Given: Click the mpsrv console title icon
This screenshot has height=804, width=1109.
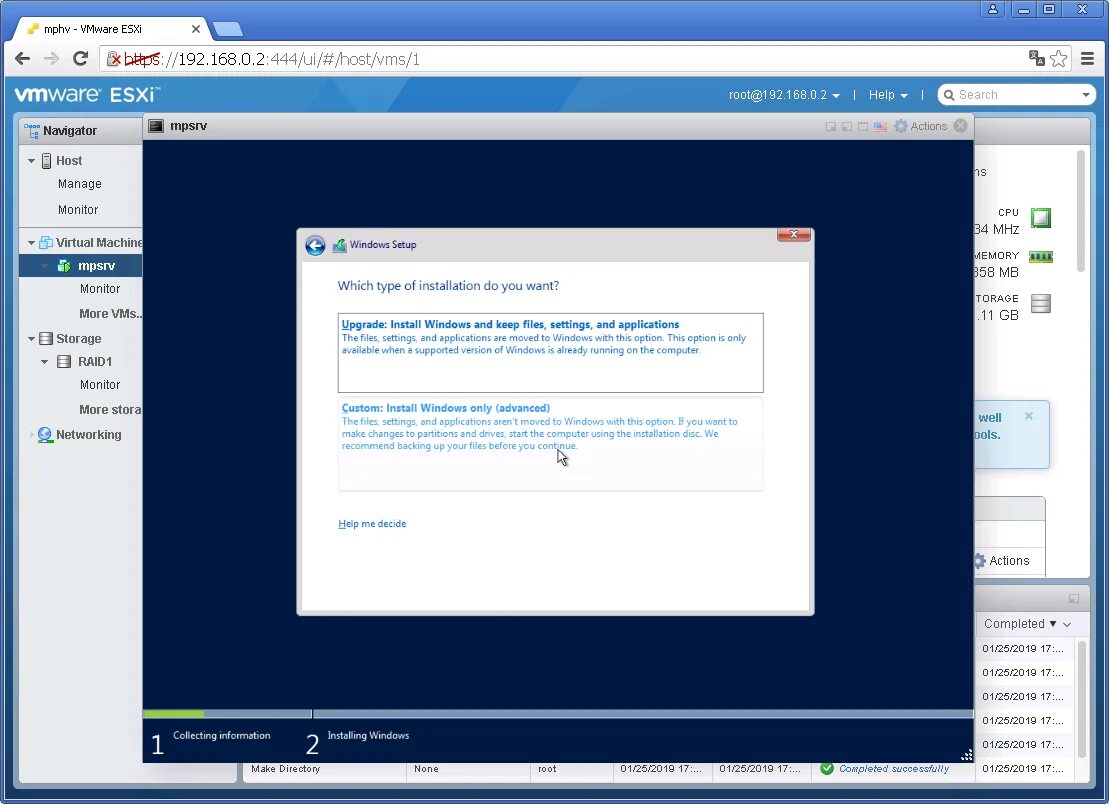Looking at the screenshot, I should (156, 126).
